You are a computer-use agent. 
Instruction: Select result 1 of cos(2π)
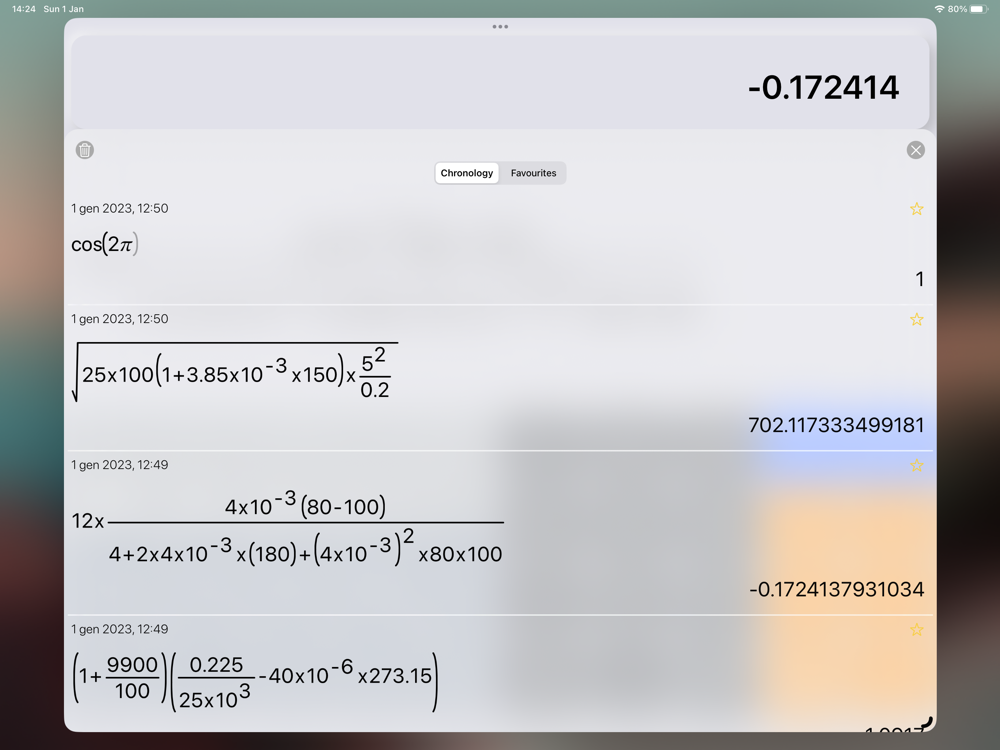[919, 279]
